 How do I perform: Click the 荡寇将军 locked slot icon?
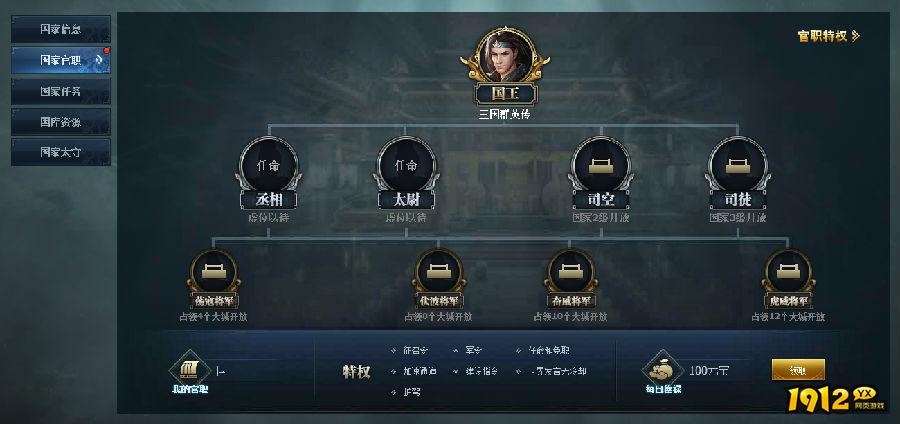[214, 272]
